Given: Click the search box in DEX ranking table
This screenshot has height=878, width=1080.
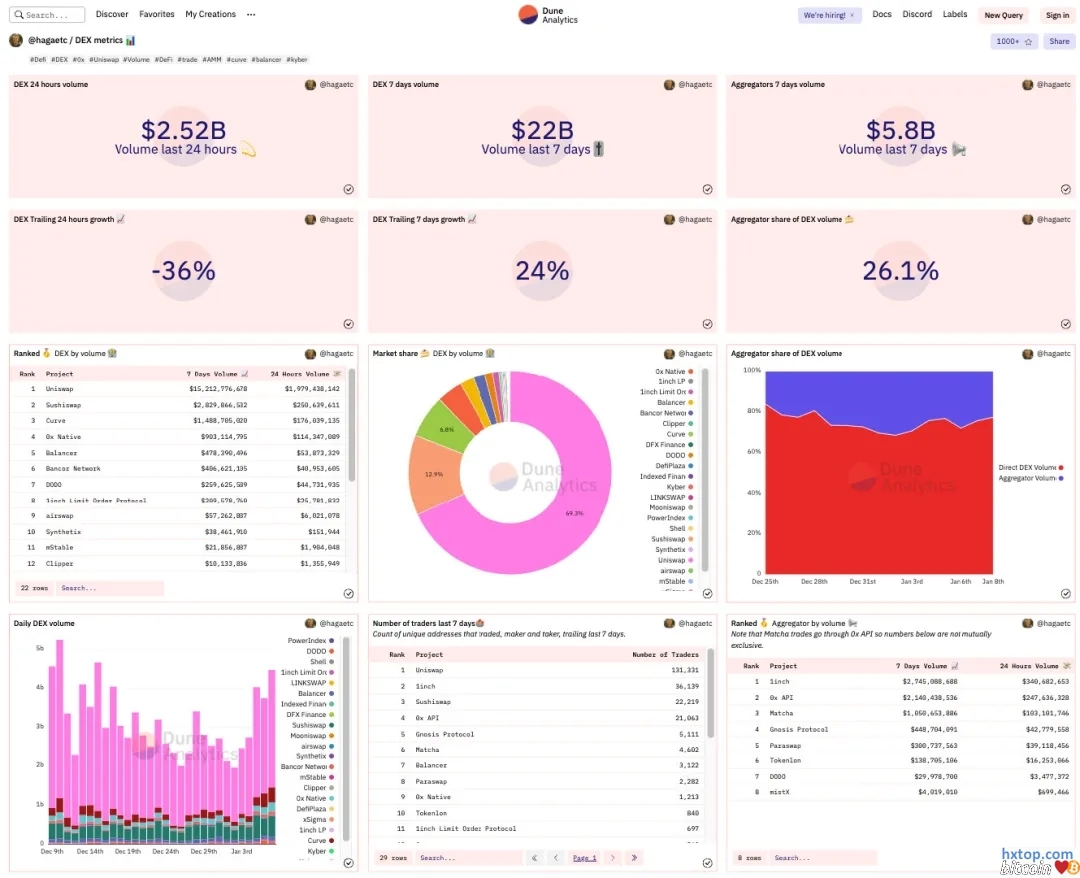Looking at the screenshot, I should click(x=108, y=588).
